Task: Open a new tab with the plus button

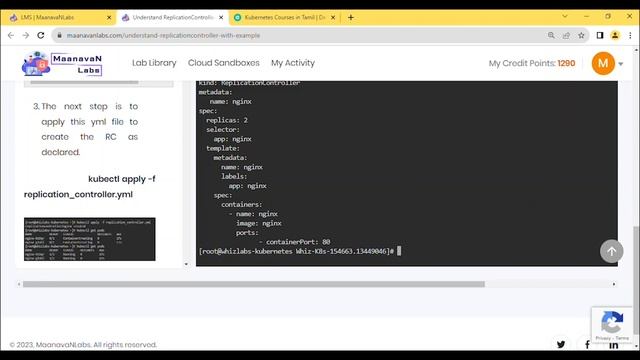Action: pos(351,18)
